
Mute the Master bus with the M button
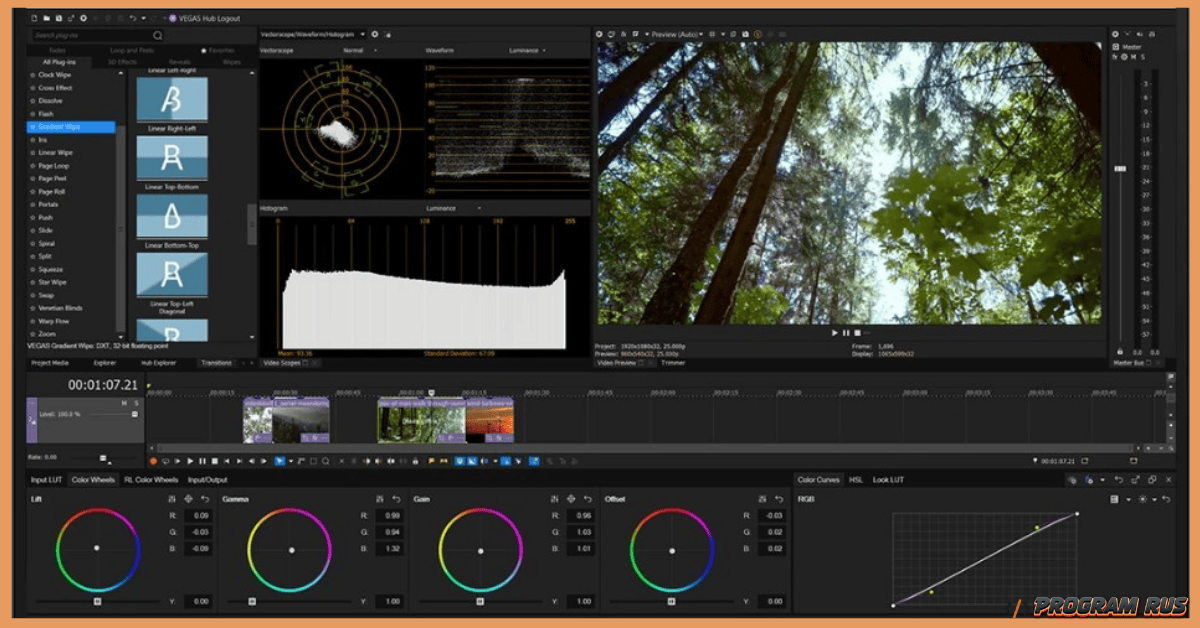click(1134, 57)
